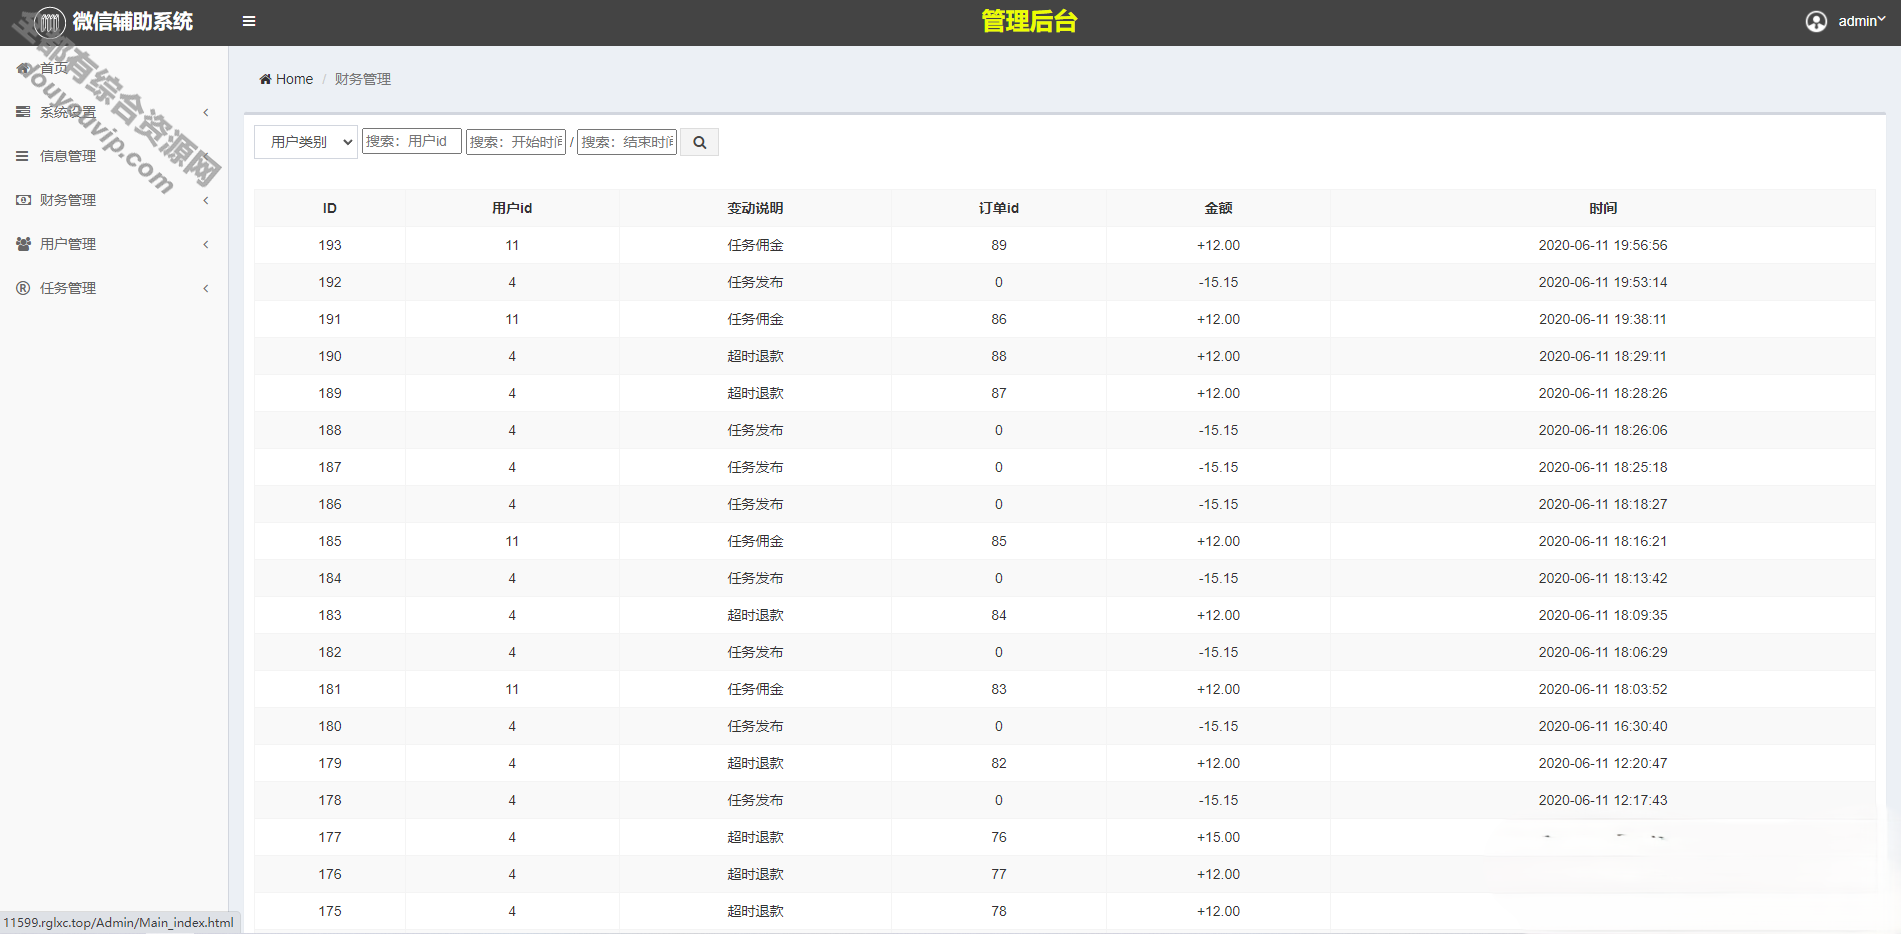Screen dimensions: 1901x934
Task: Click the 用户管理 users icon
Action: pos(23,244)
